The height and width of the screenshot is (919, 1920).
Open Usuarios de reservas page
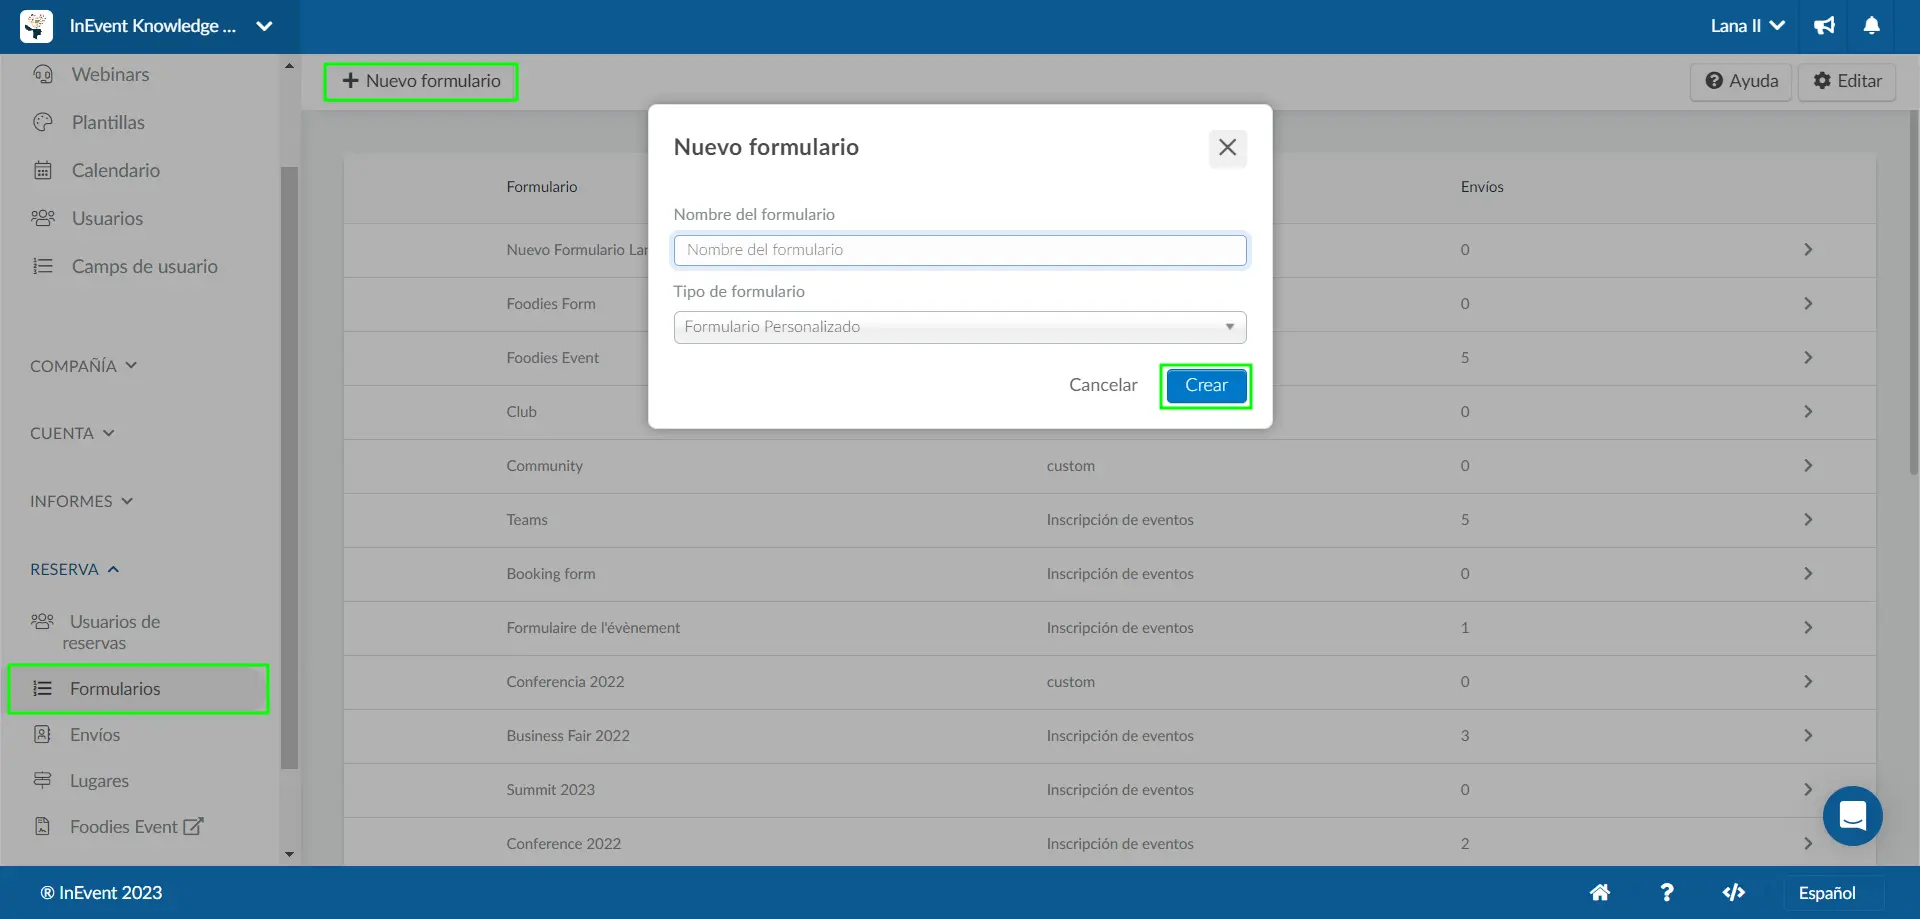point(114,632)
